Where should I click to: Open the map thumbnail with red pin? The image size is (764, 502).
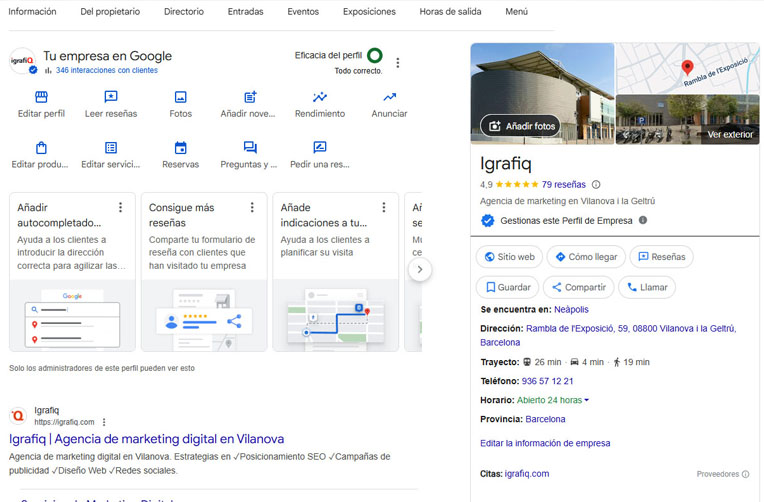(688, 68)
